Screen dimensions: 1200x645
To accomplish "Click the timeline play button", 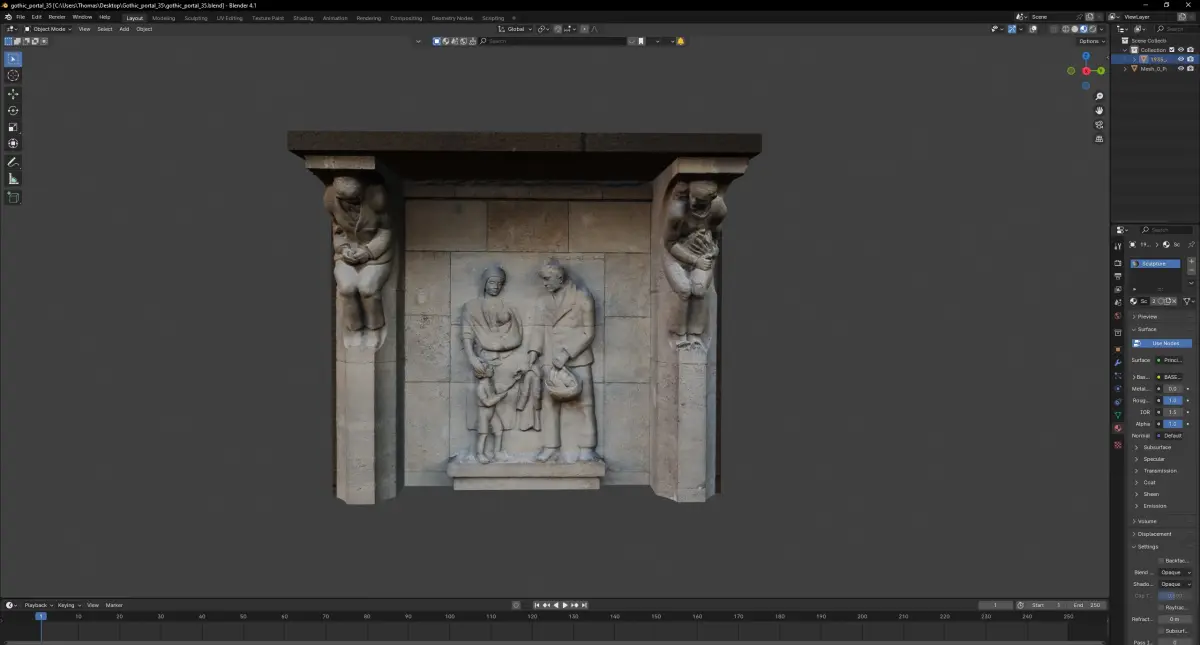I will click(565, 605).
